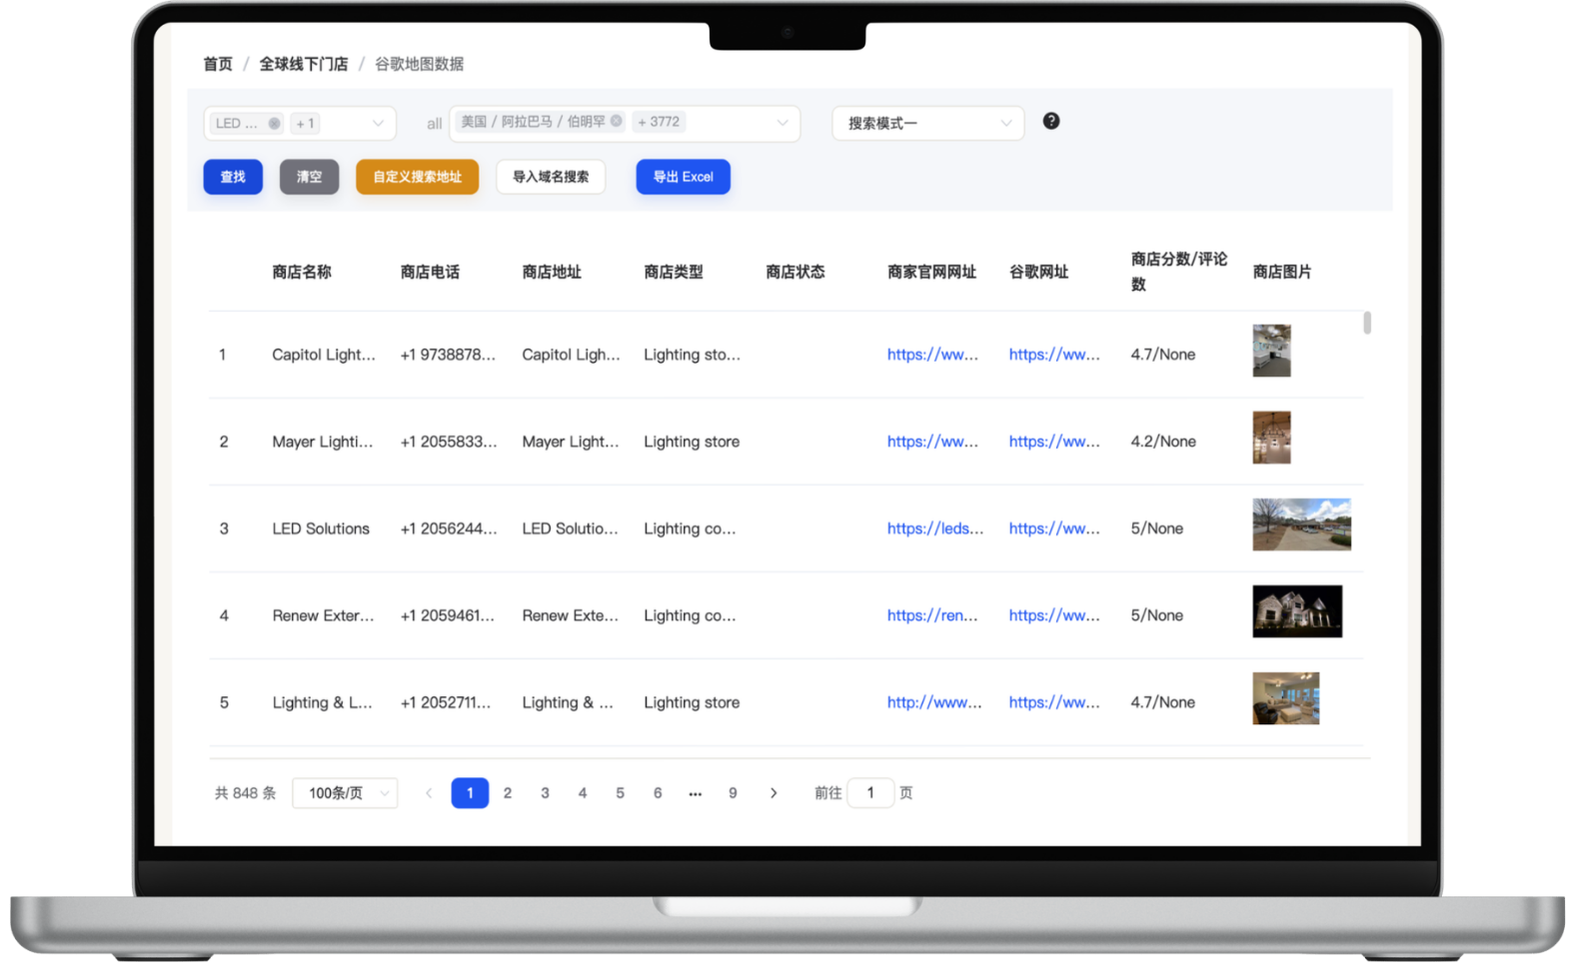Screen dimensions: 1575x962
Task: Remove the 美国 / 阿拉巴马 / 伯明罕 location tag
Action: tap(616, 121)
